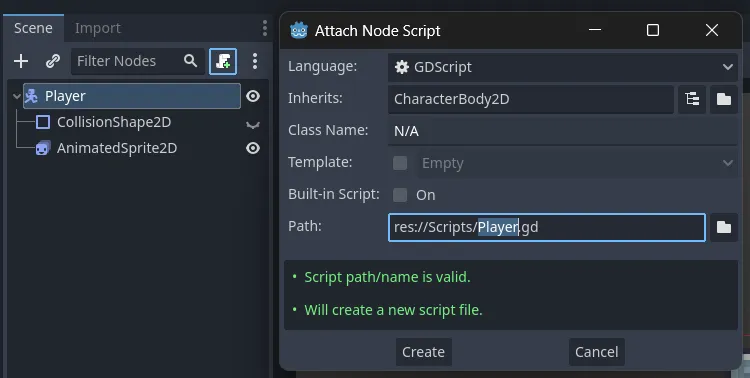Click 'Script path/name is valid.' message
This screenshot has height=378, width=750.
387,277
